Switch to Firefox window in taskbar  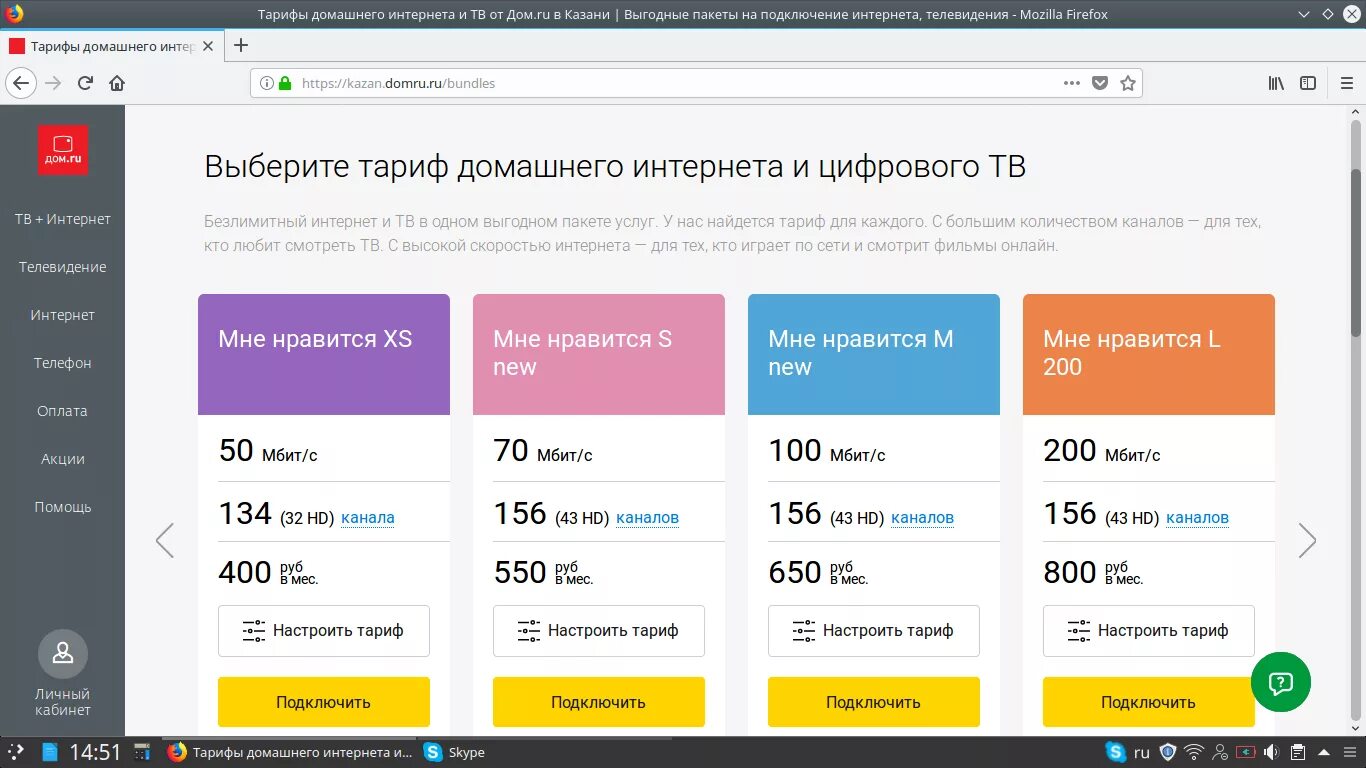[x=291, y=752]
